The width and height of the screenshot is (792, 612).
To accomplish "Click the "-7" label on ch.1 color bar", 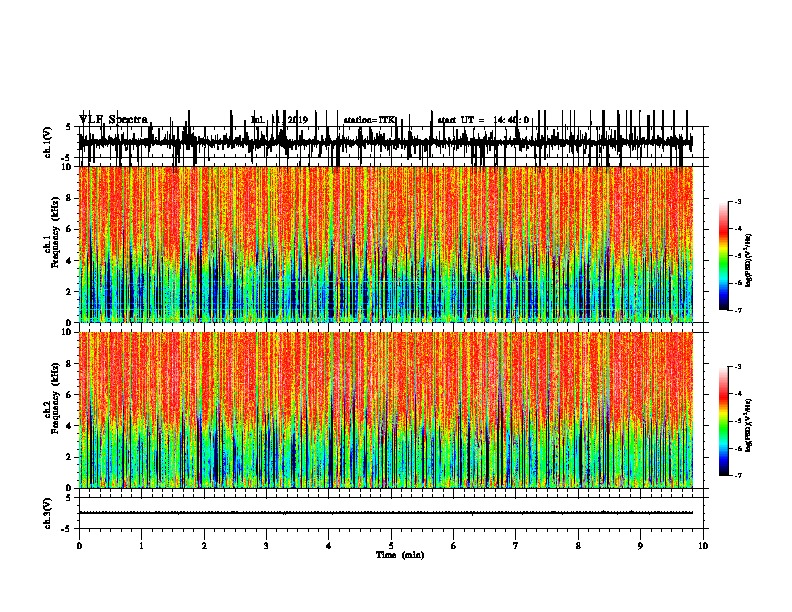I will tap(737, 310).
